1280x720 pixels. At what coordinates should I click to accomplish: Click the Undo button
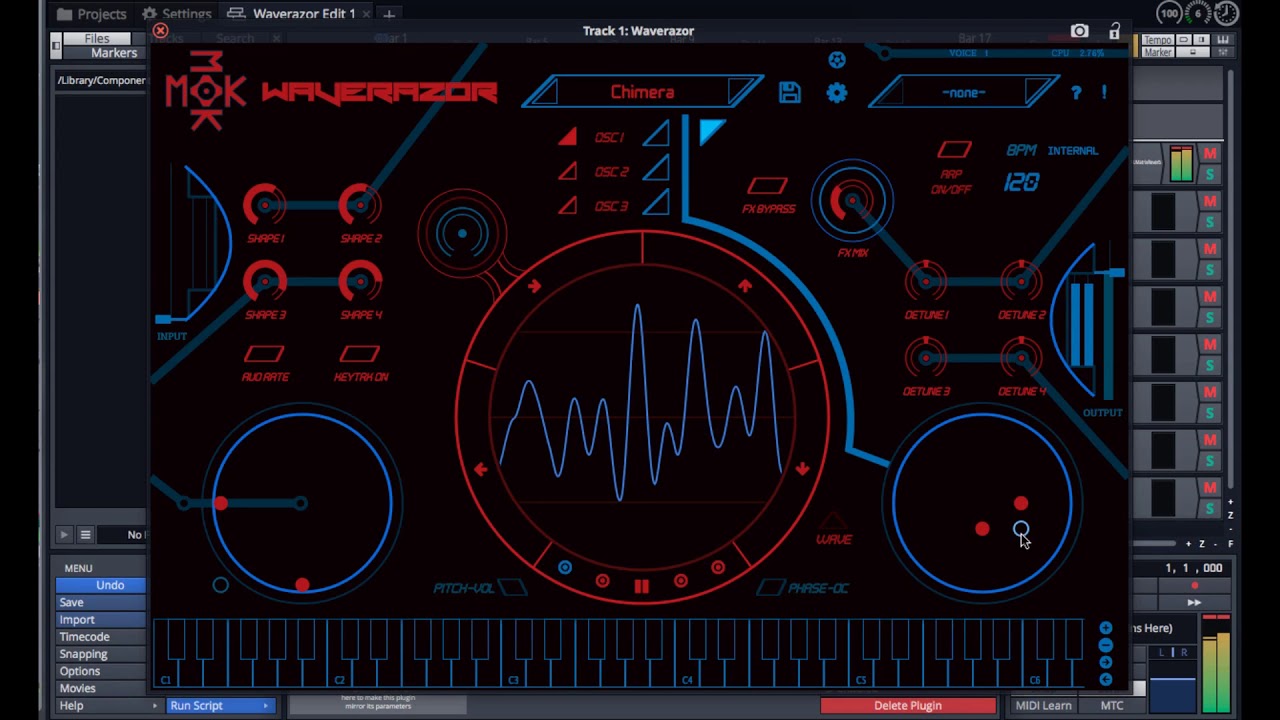click(x=101, y=585)
